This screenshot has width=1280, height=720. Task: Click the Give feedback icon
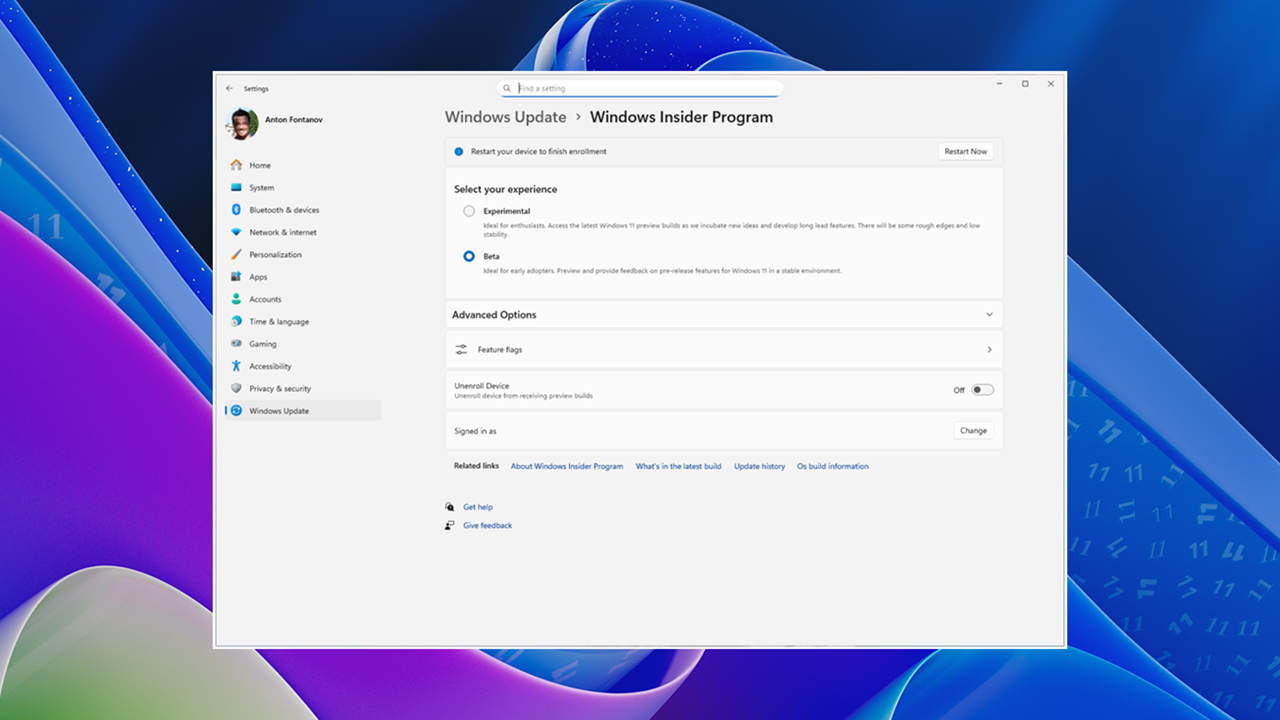pos(450,525)
